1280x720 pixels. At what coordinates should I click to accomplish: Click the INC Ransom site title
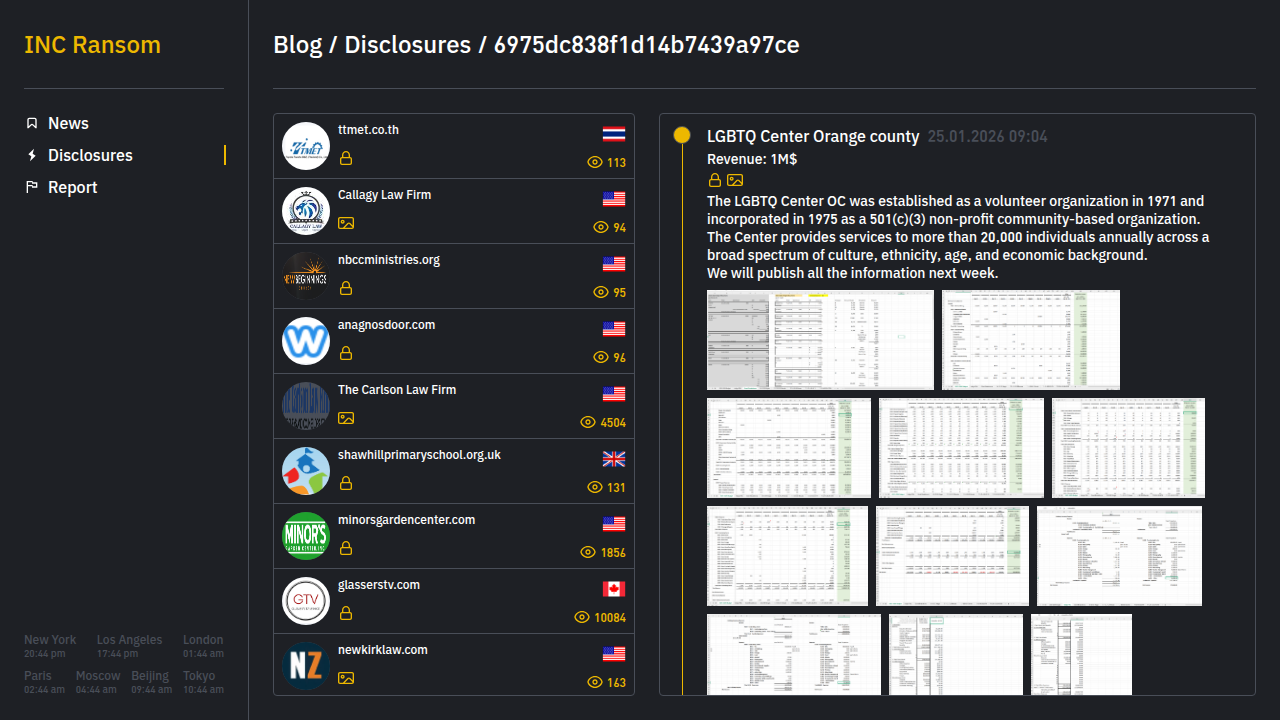92,45
